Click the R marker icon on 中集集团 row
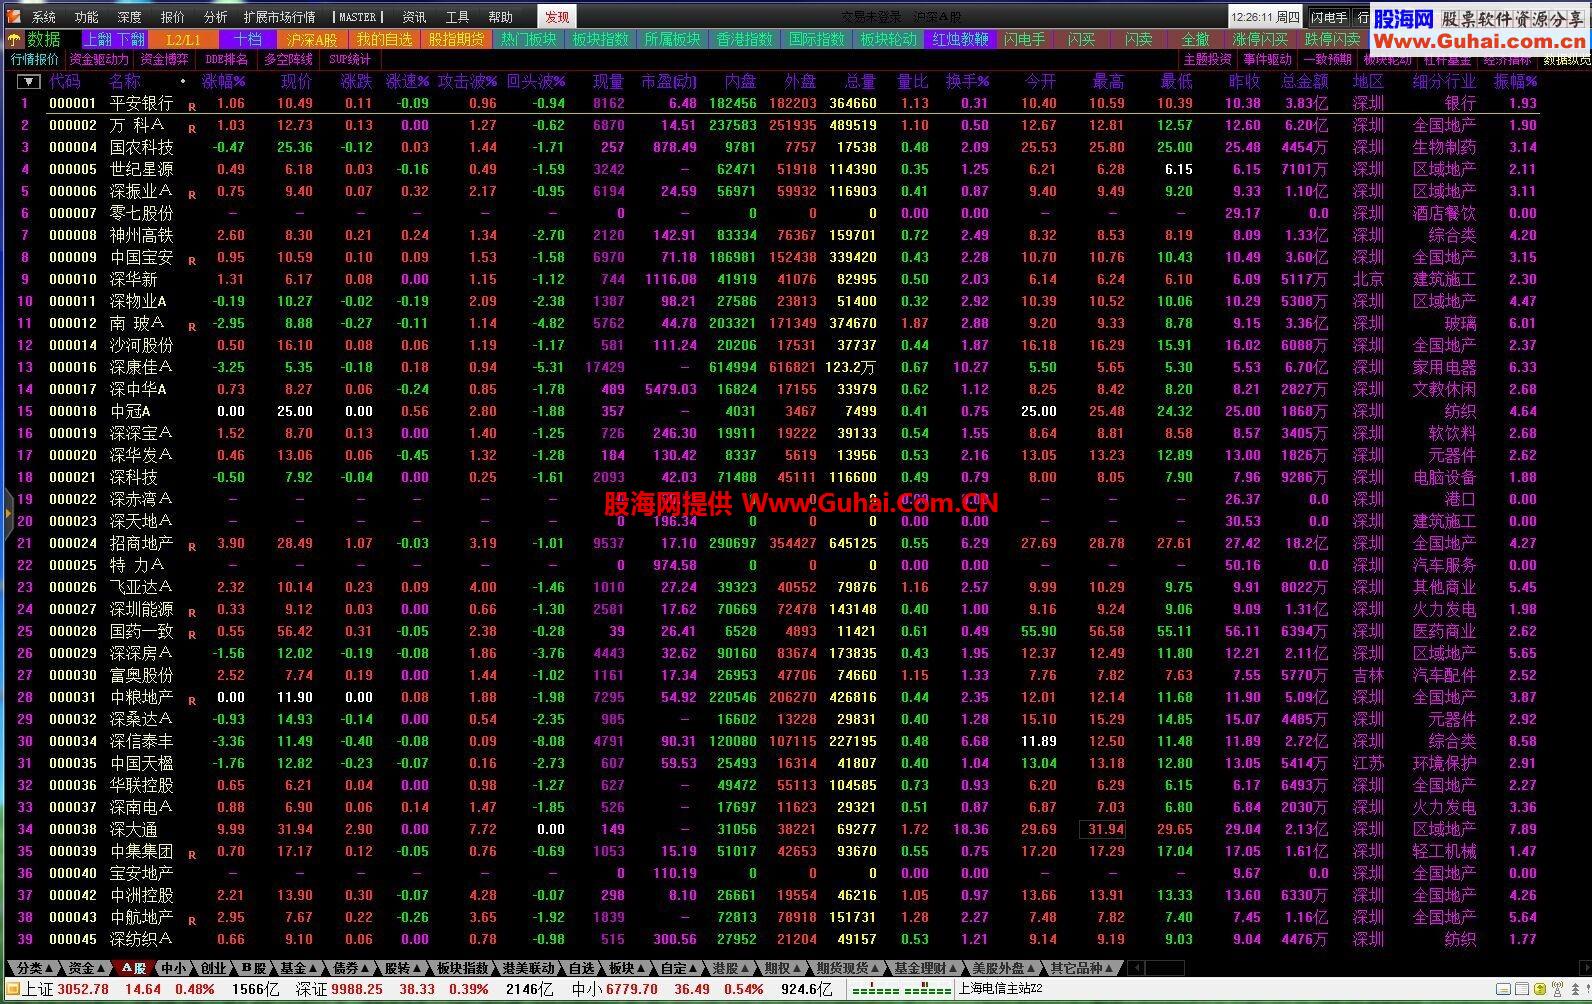This screenshot has width=1592, height=1004. coord(192,855)
